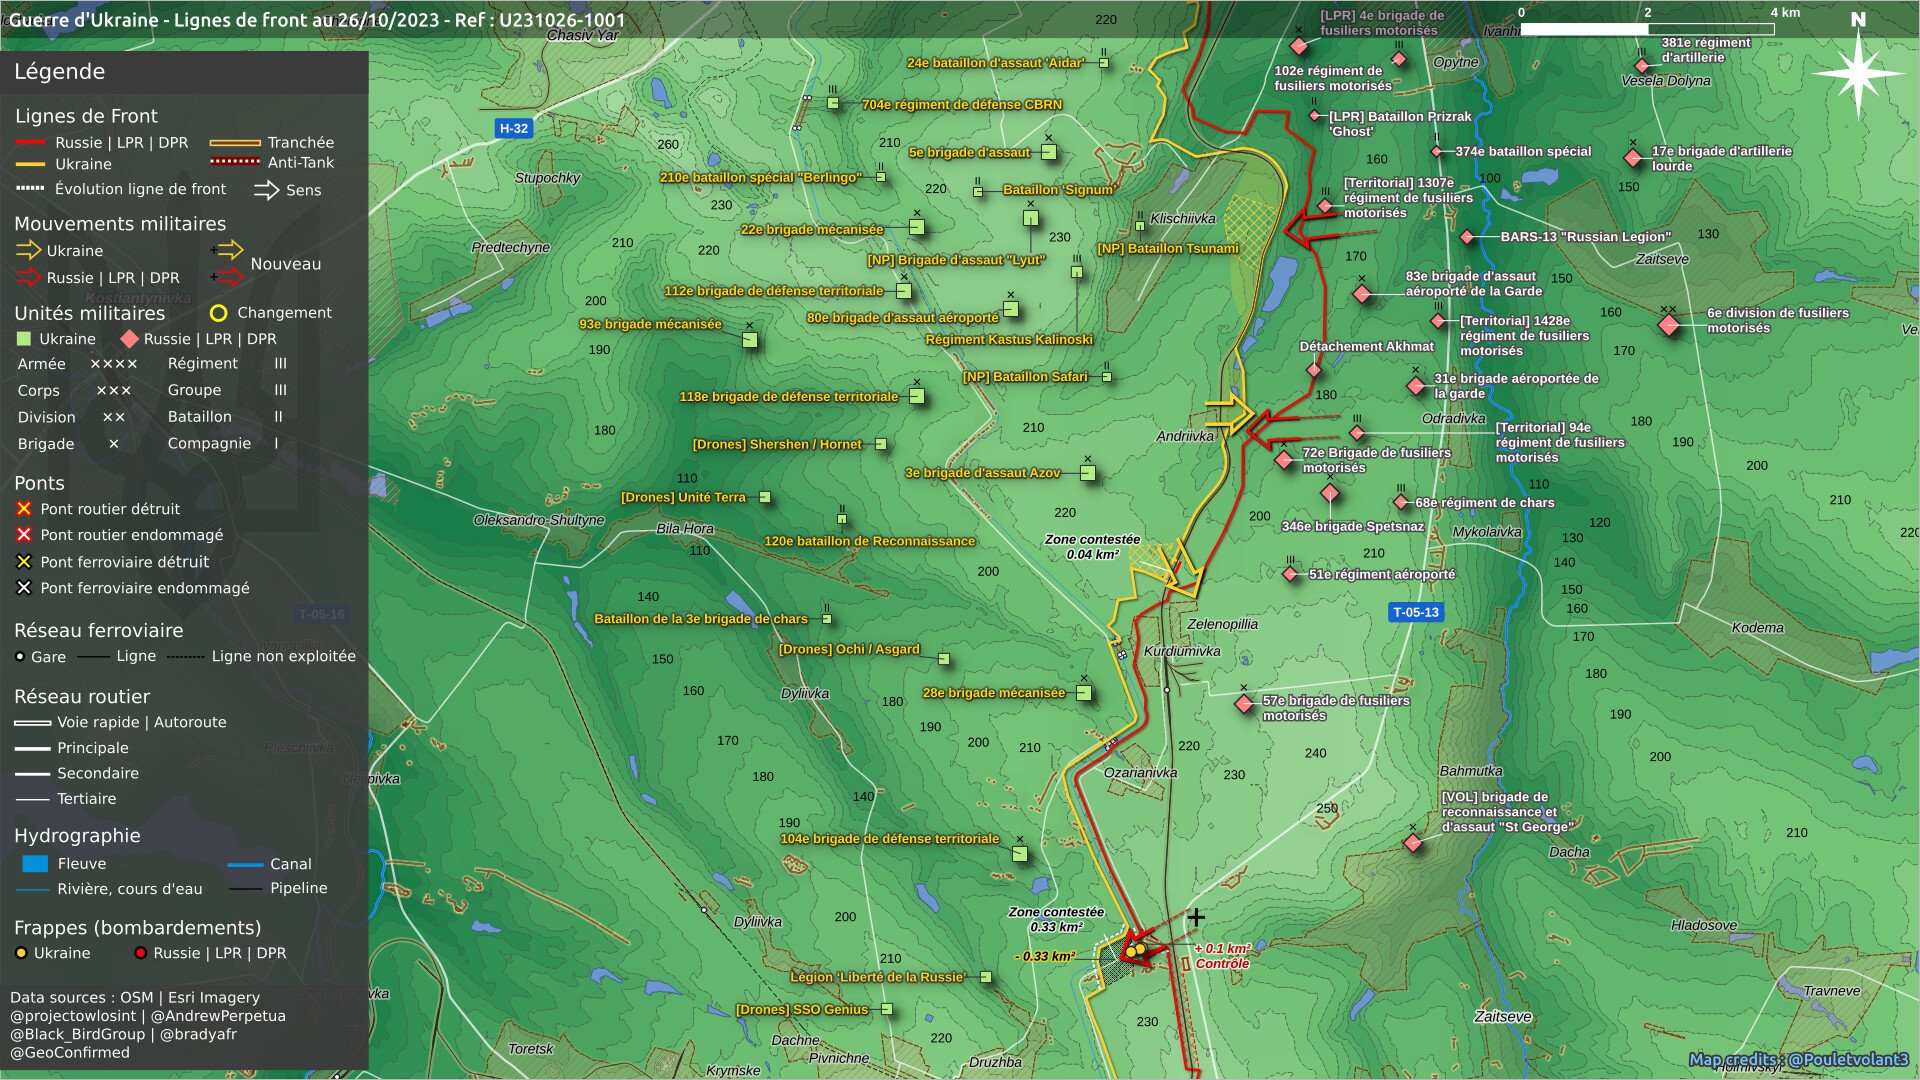Click the 83e brigade d'assaut aéroportée diamond

pyautogui.click(x=1362, y=294)
